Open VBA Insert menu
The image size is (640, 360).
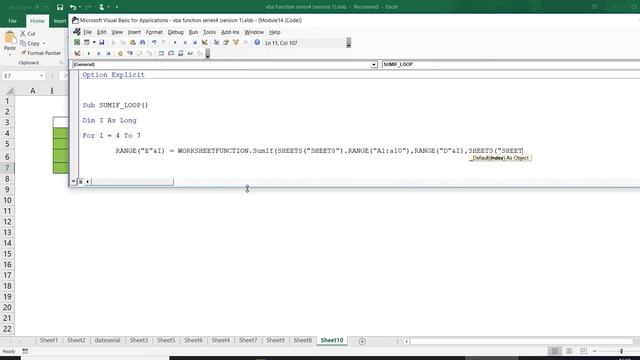(x=134, y=32)
